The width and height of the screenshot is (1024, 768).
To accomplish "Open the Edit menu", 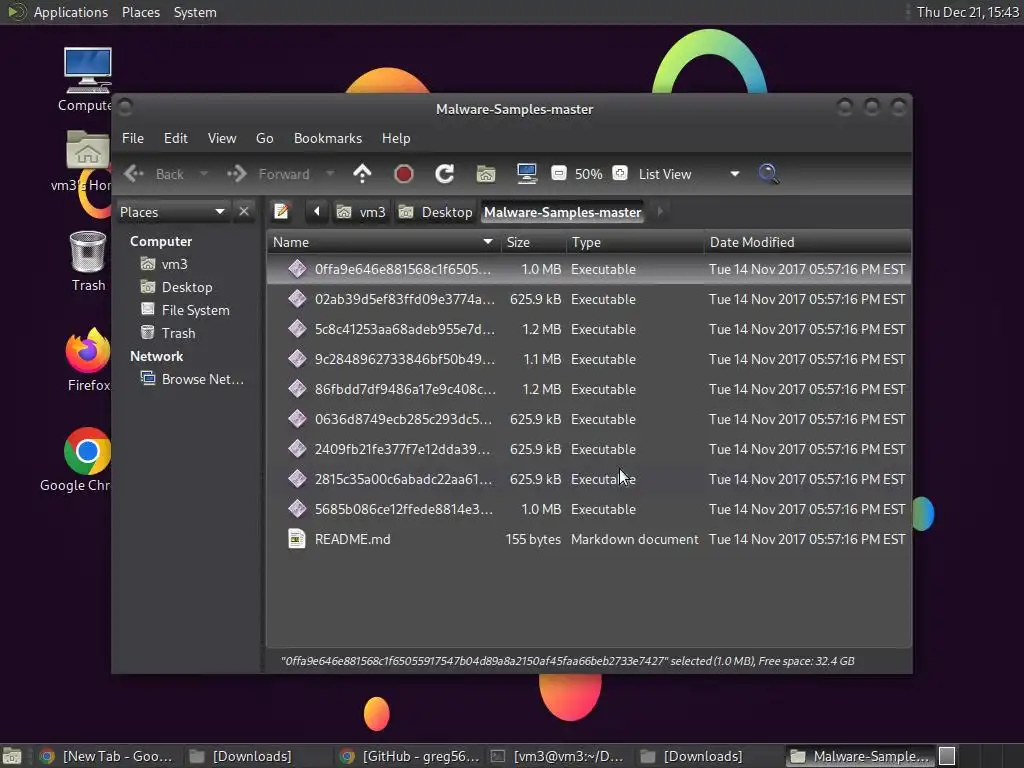I will 175,138.
